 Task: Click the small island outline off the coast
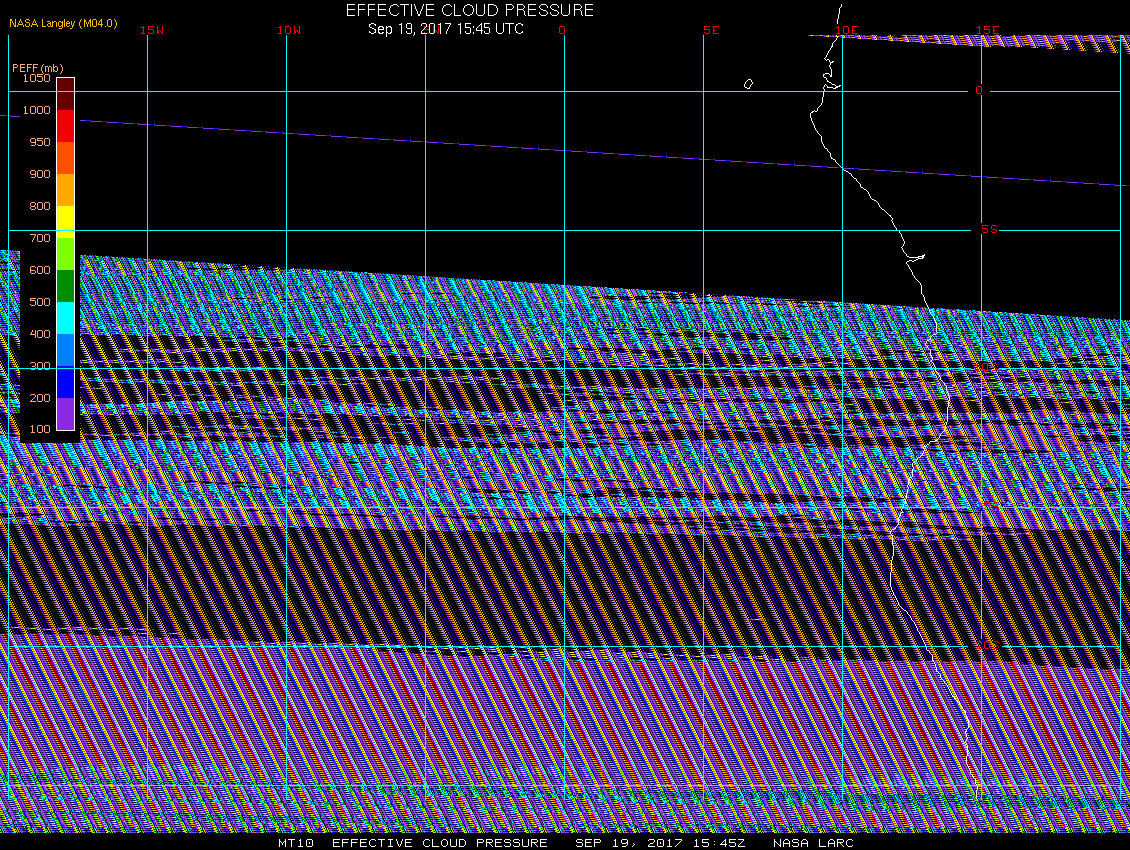coord(748,84)
